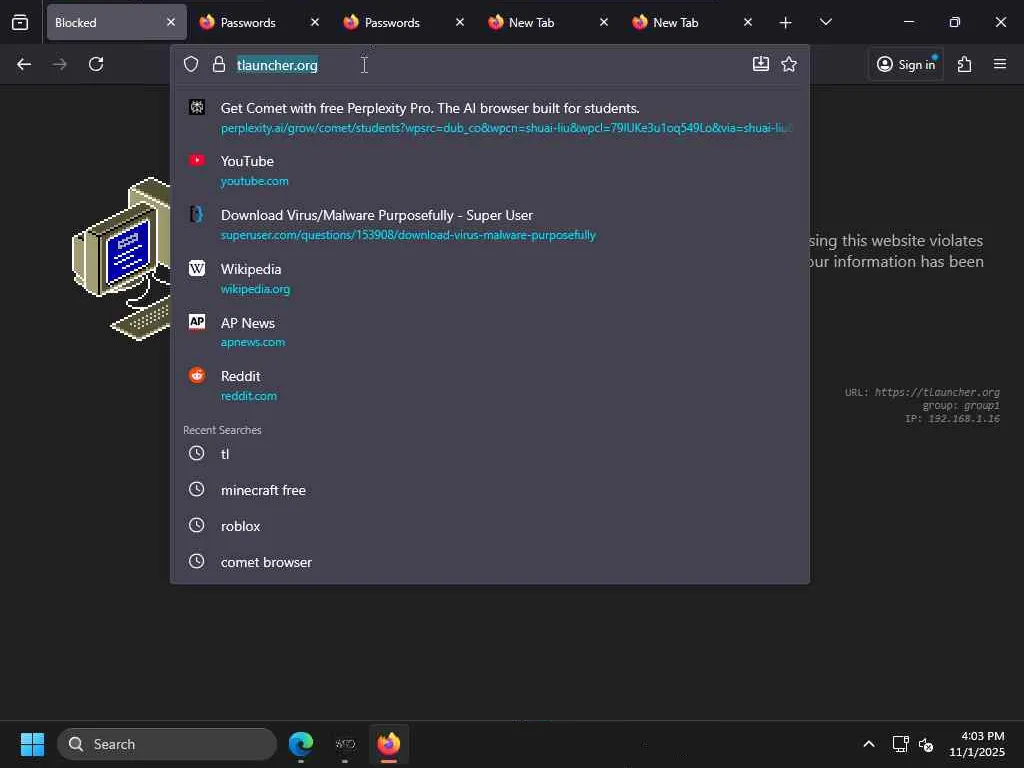Select recent search 'minecraft free'
The width and height of the screenshot is (1024, 768).
coord(490,490)
